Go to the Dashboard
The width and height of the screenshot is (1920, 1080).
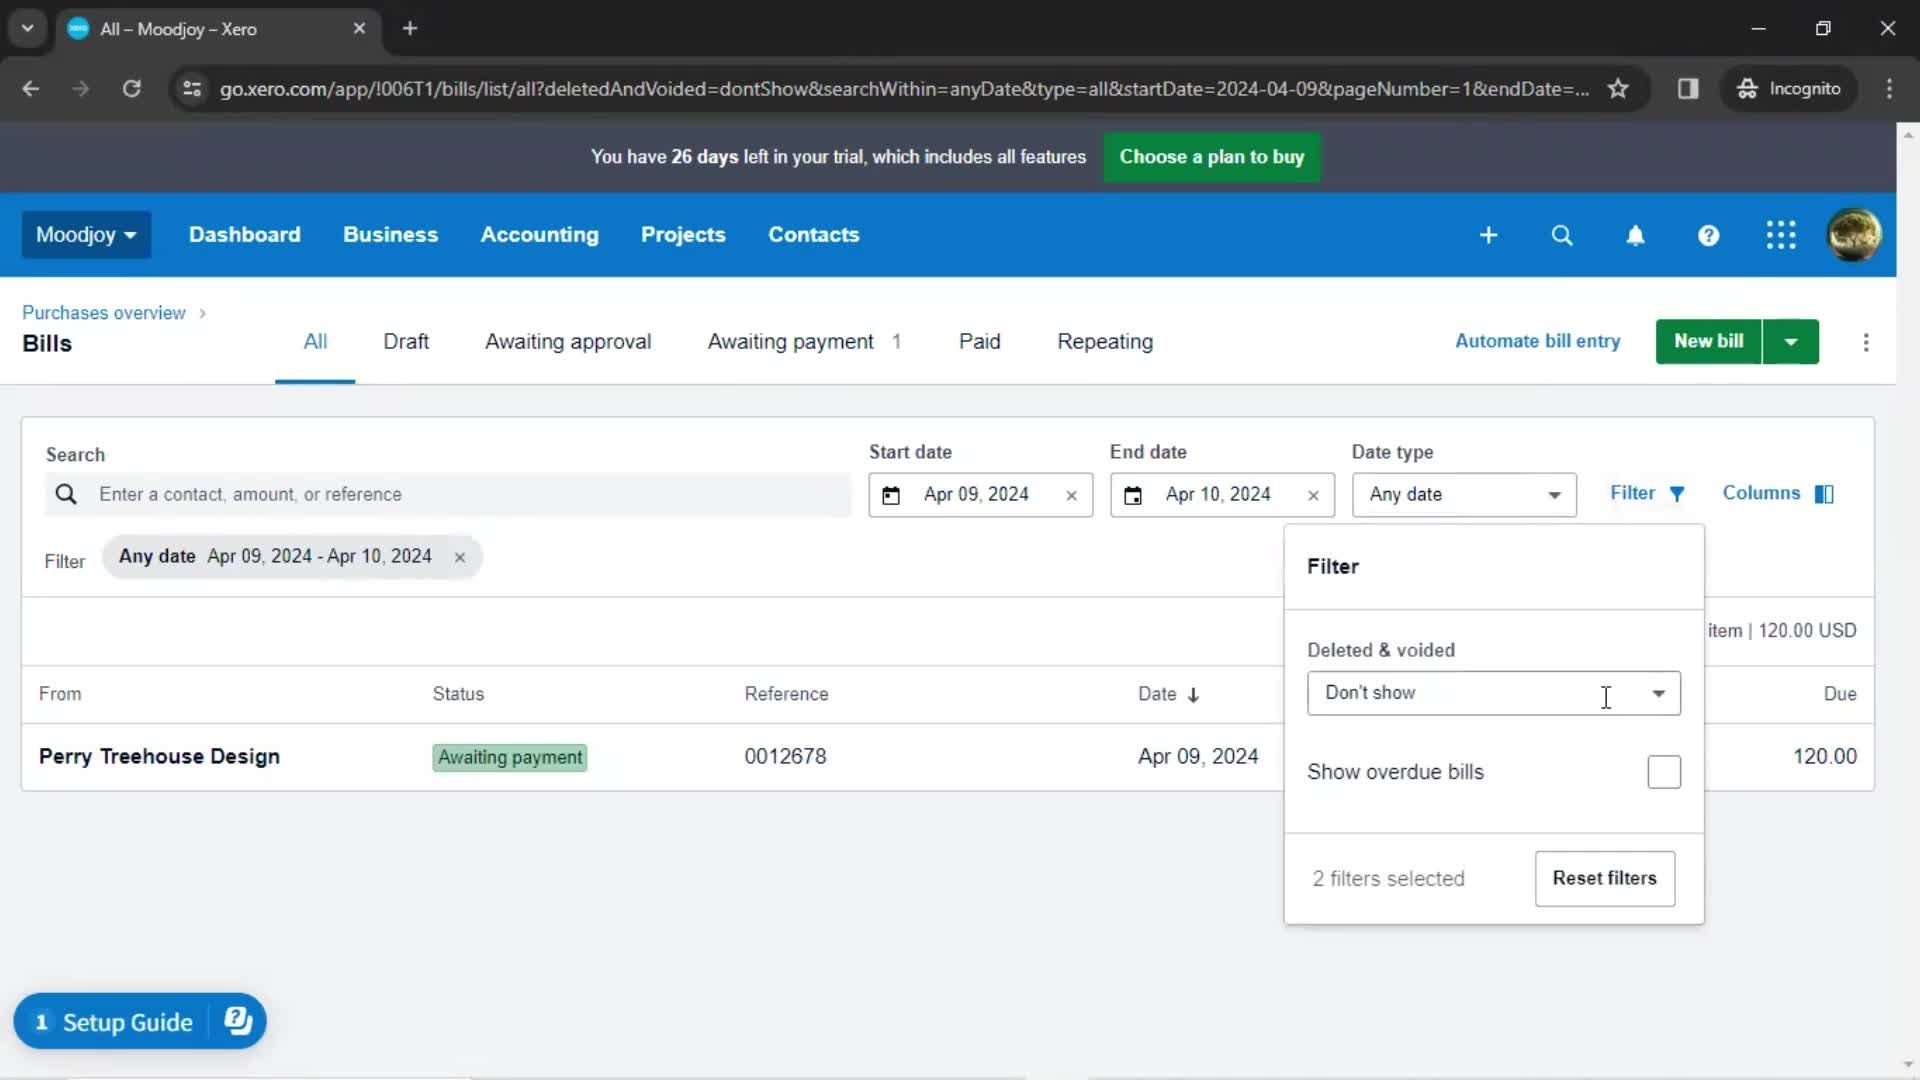point(244,235)
